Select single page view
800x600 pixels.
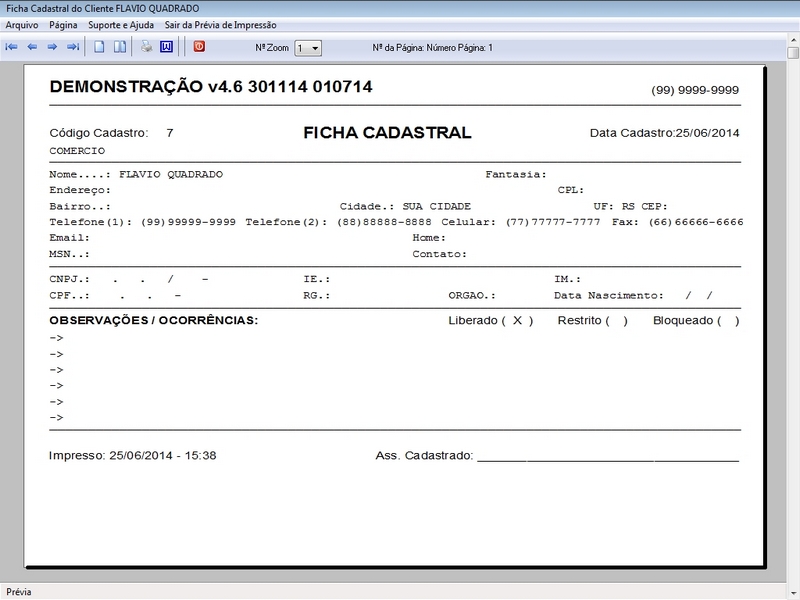(x=98, y=44)
